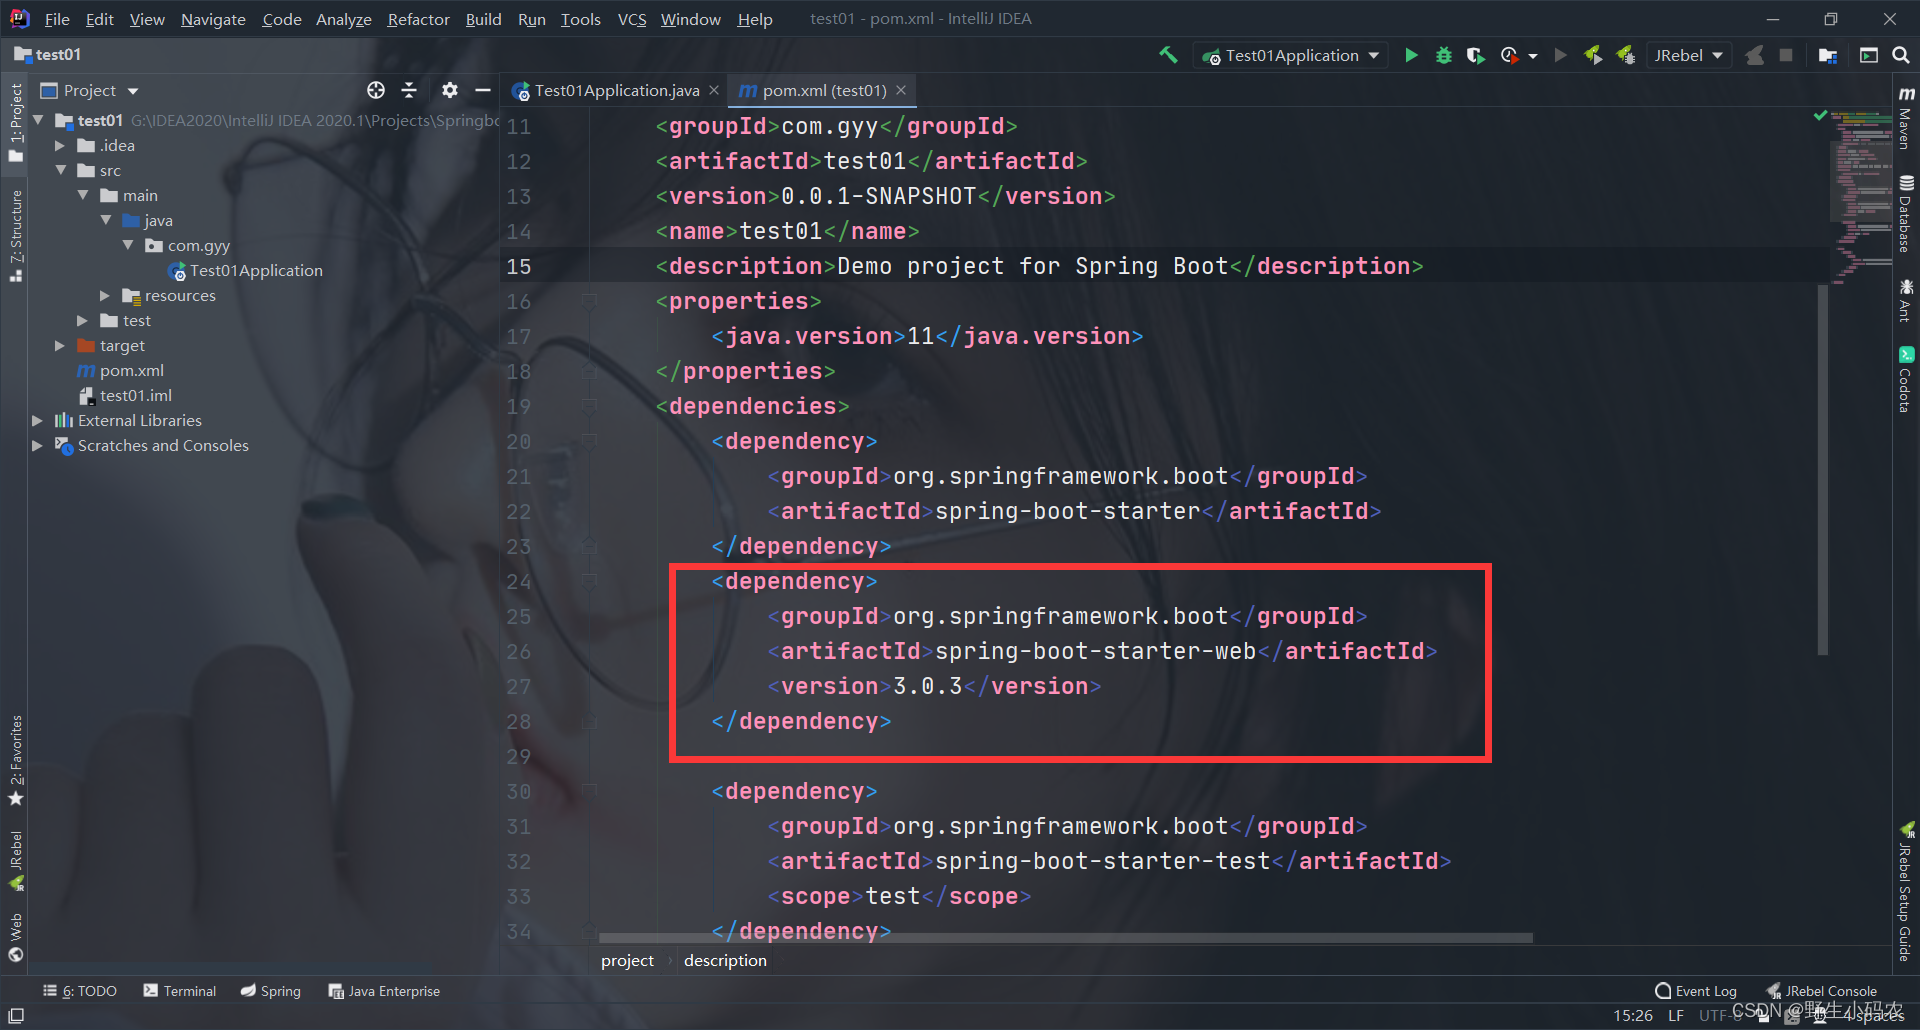The width and height of the screenshot is (1920, 1030).
Task: Expand the .idea folder
Action: click(x=60, y=146)
